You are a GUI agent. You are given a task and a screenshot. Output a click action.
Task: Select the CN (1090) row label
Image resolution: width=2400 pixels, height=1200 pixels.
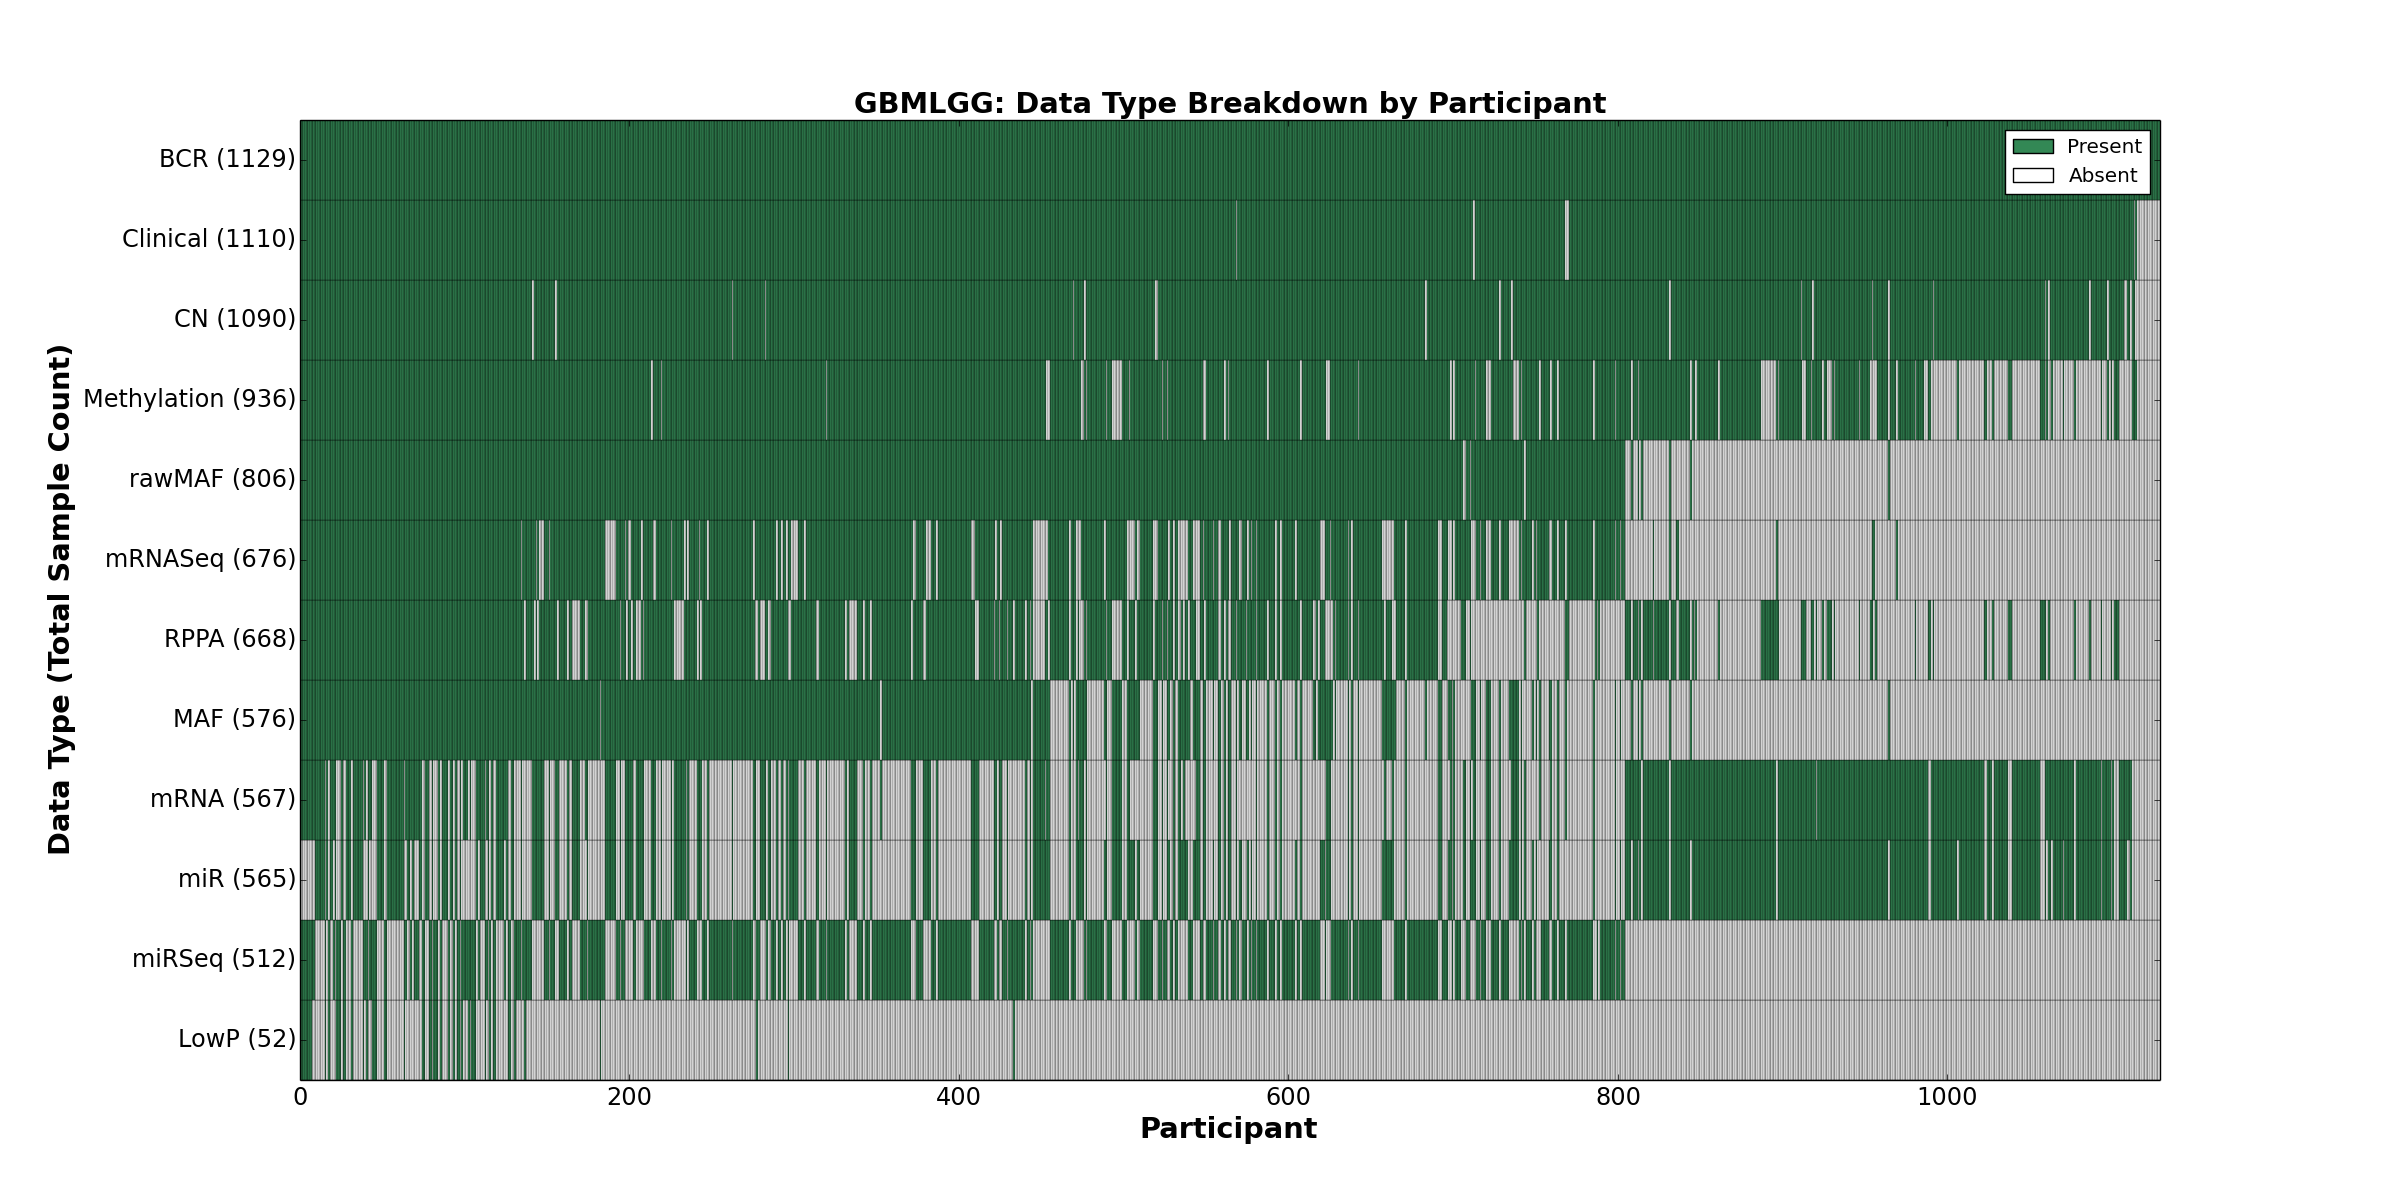234,319
